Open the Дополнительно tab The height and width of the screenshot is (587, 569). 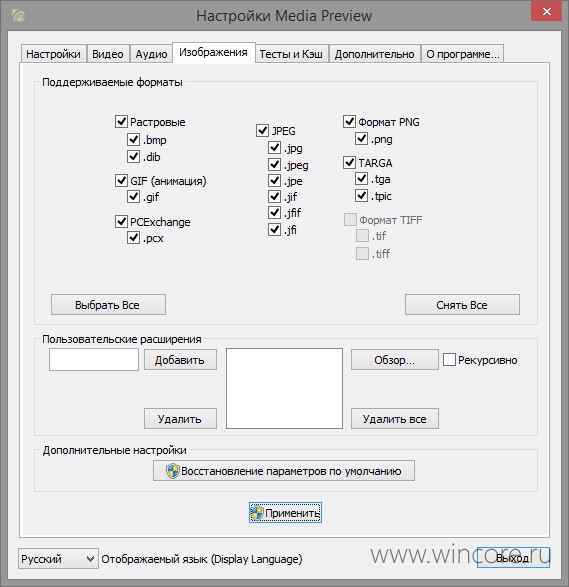click(374, 54)
